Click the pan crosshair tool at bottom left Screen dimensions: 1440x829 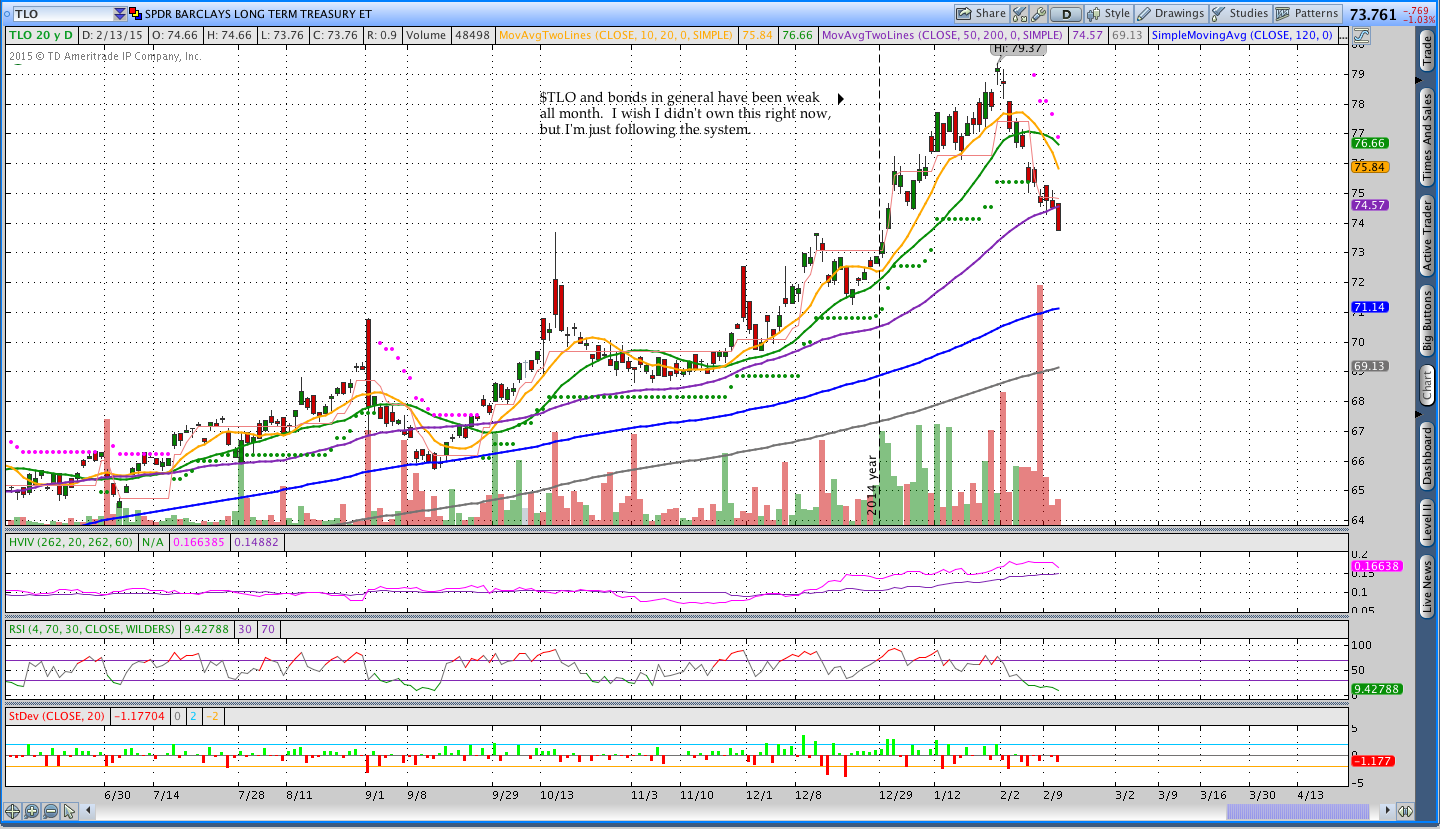coord(13,811)
